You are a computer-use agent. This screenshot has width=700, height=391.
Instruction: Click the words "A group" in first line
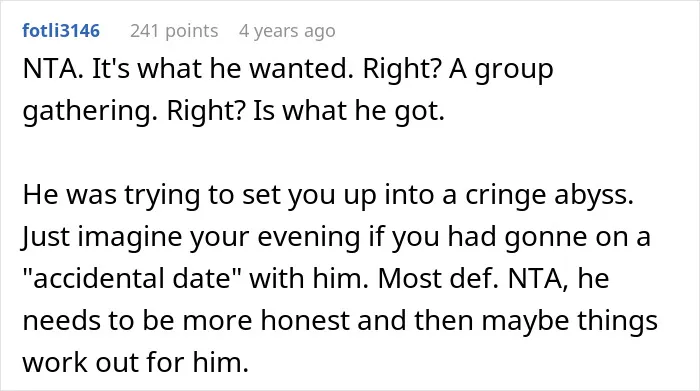[501, 70]
